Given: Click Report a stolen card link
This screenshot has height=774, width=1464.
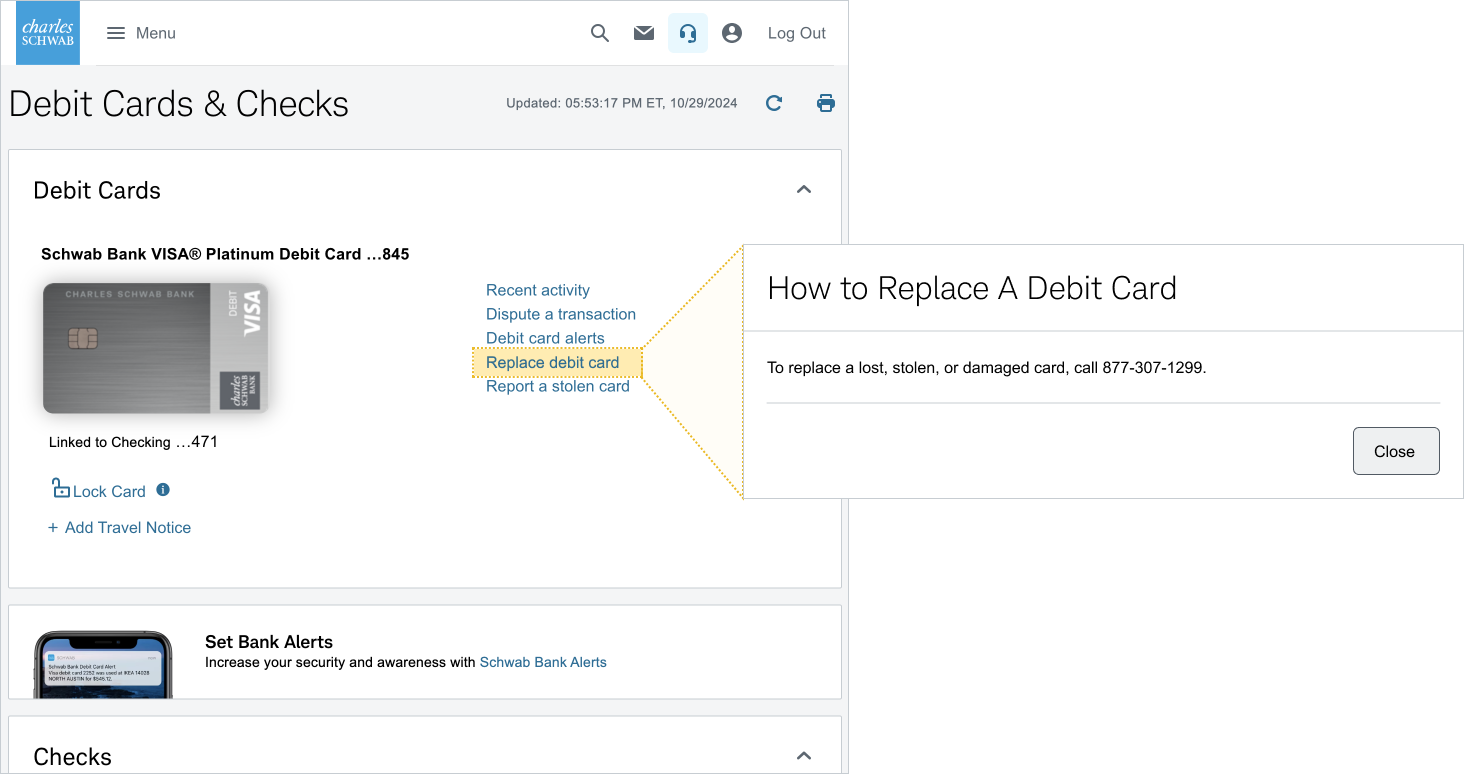Looking at the screenshot, I should 558,386.
